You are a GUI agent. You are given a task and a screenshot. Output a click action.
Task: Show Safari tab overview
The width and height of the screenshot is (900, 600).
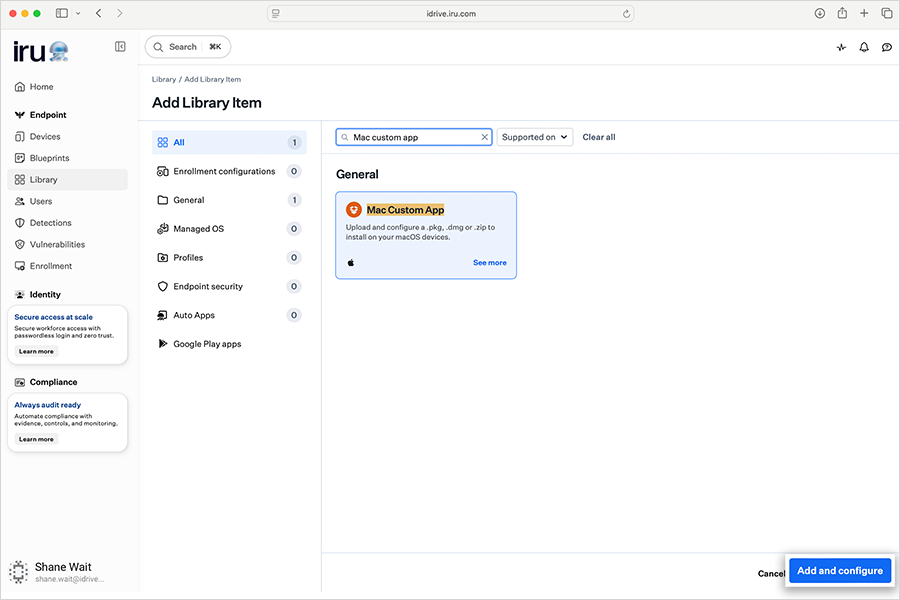887,13
